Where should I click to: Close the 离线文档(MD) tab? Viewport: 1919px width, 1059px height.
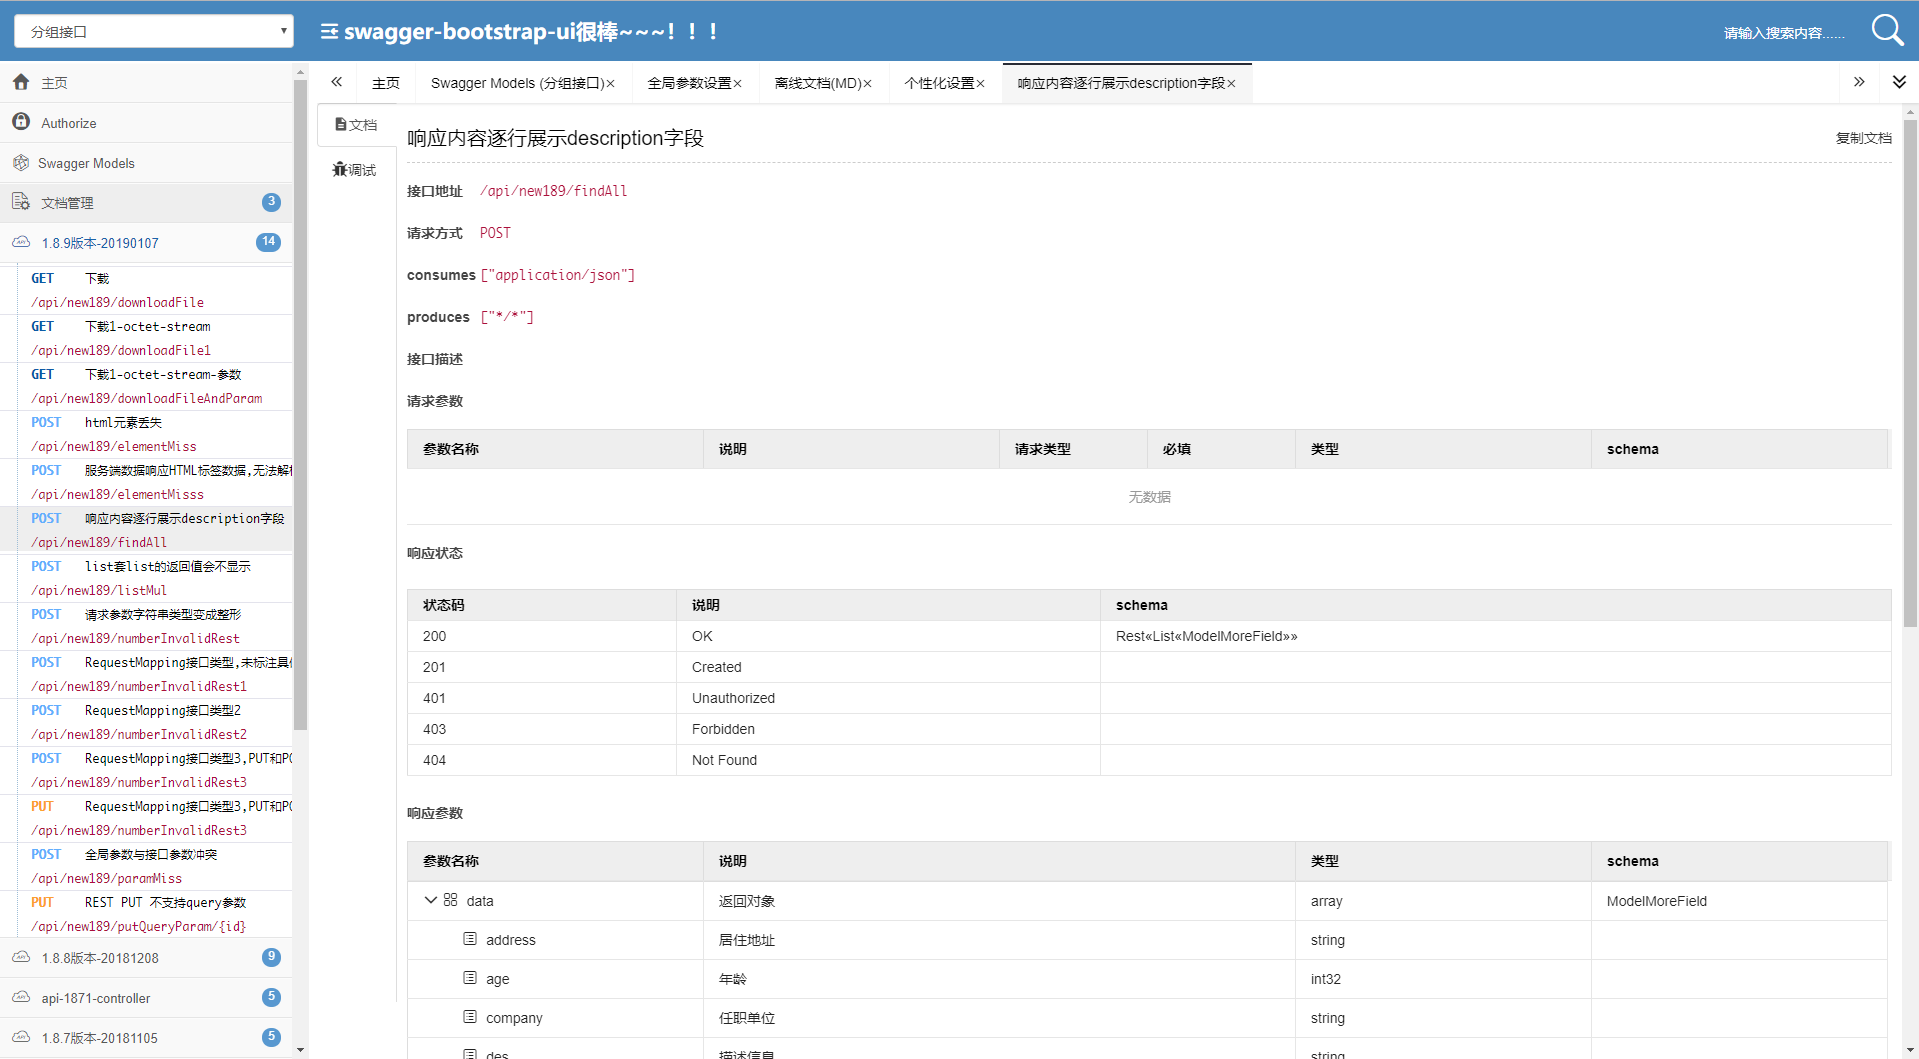[x=867, y=84]
